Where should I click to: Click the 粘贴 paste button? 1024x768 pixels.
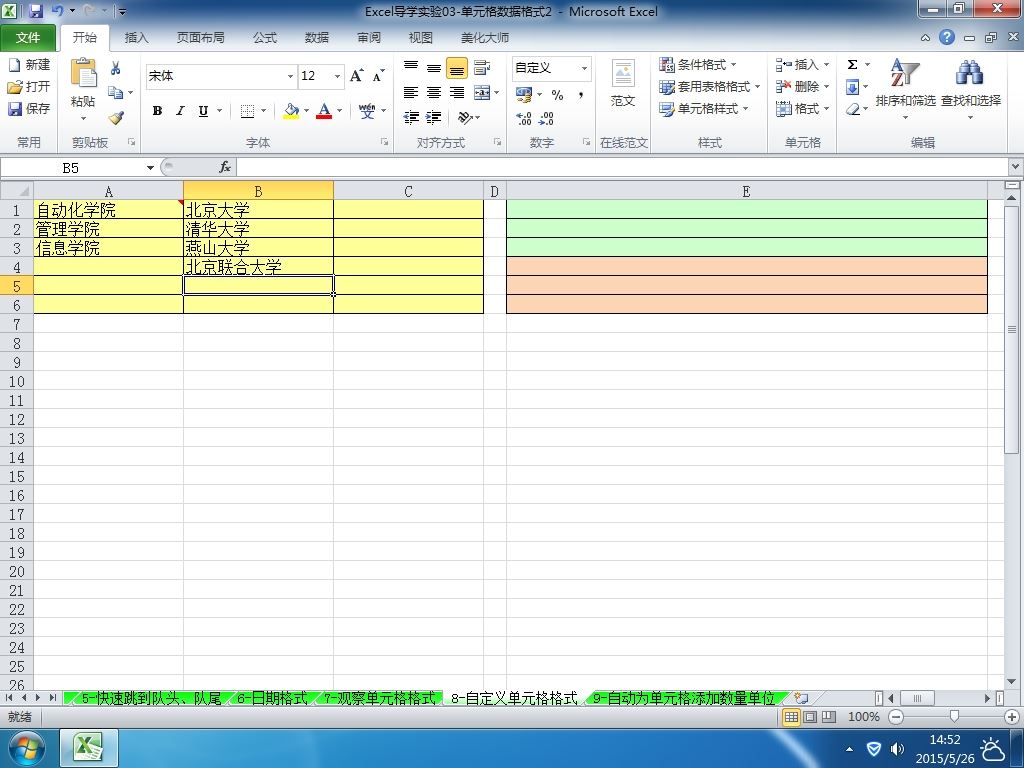83,89
